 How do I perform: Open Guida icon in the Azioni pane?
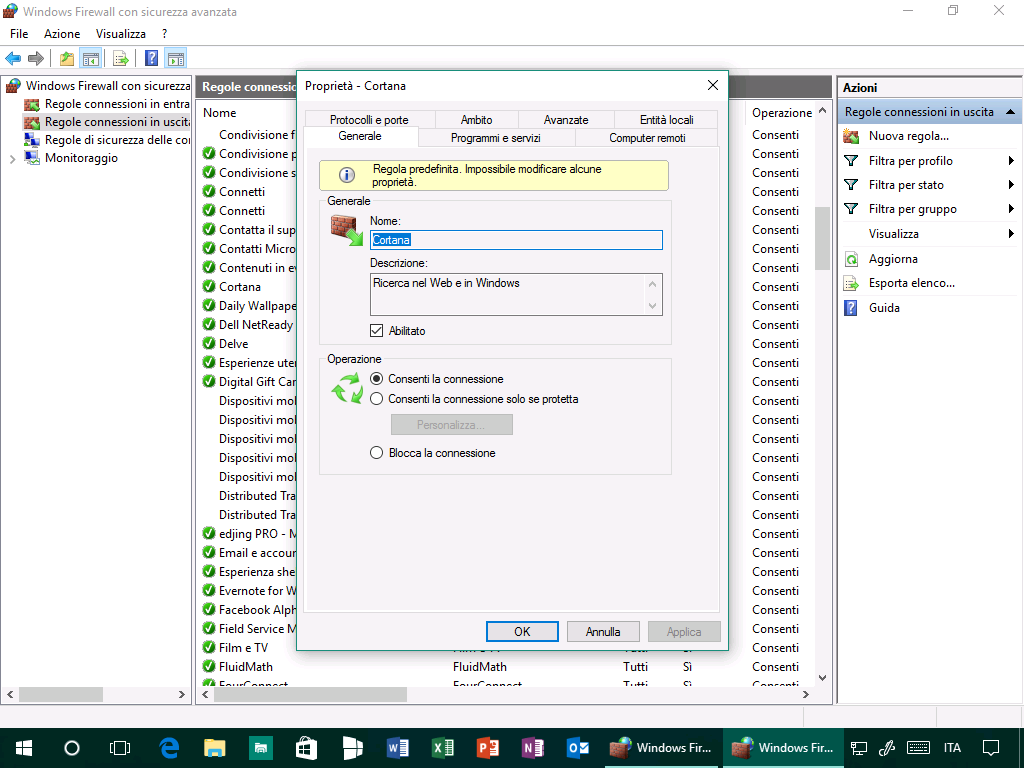pyautogui.click(x=851, y=308)
